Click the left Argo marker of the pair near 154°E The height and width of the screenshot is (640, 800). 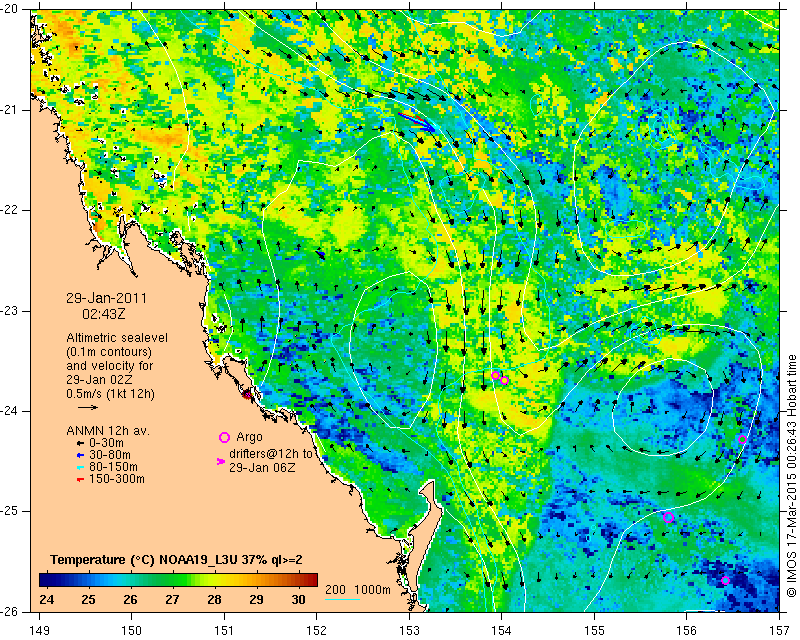point(495,375)
